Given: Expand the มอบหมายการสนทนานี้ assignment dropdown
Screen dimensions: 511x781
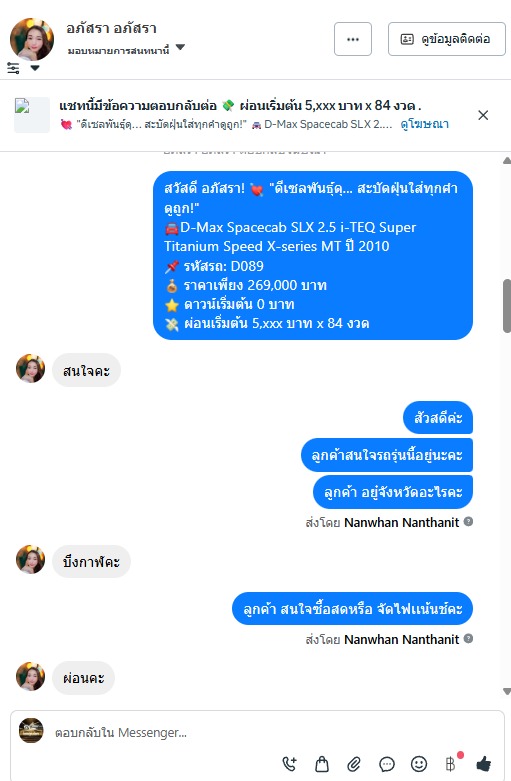Looking at the screenshot, I should [x=180, y=47].
